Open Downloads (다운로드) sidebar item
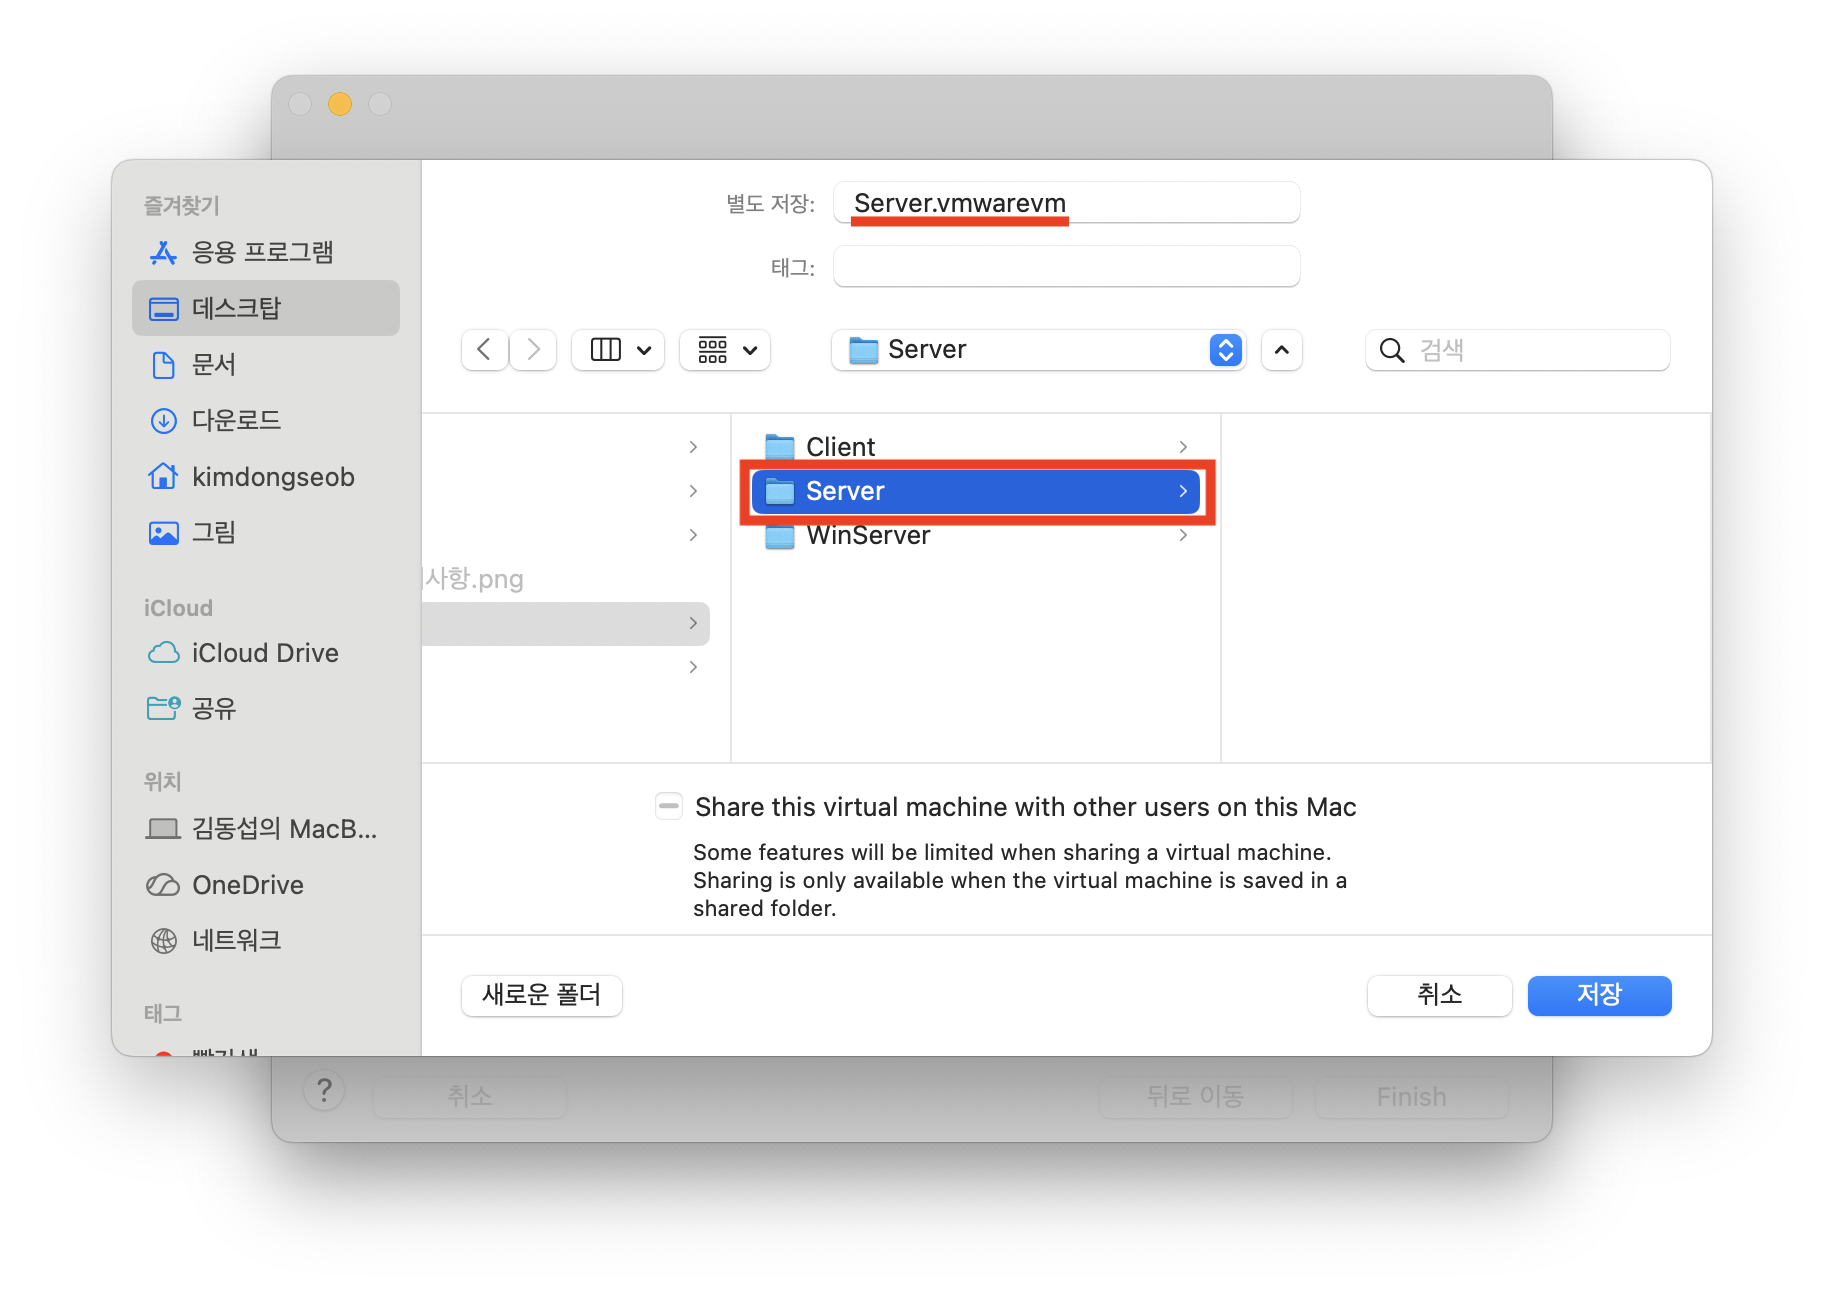The image size is (1824, 1290). click(265, 420)
